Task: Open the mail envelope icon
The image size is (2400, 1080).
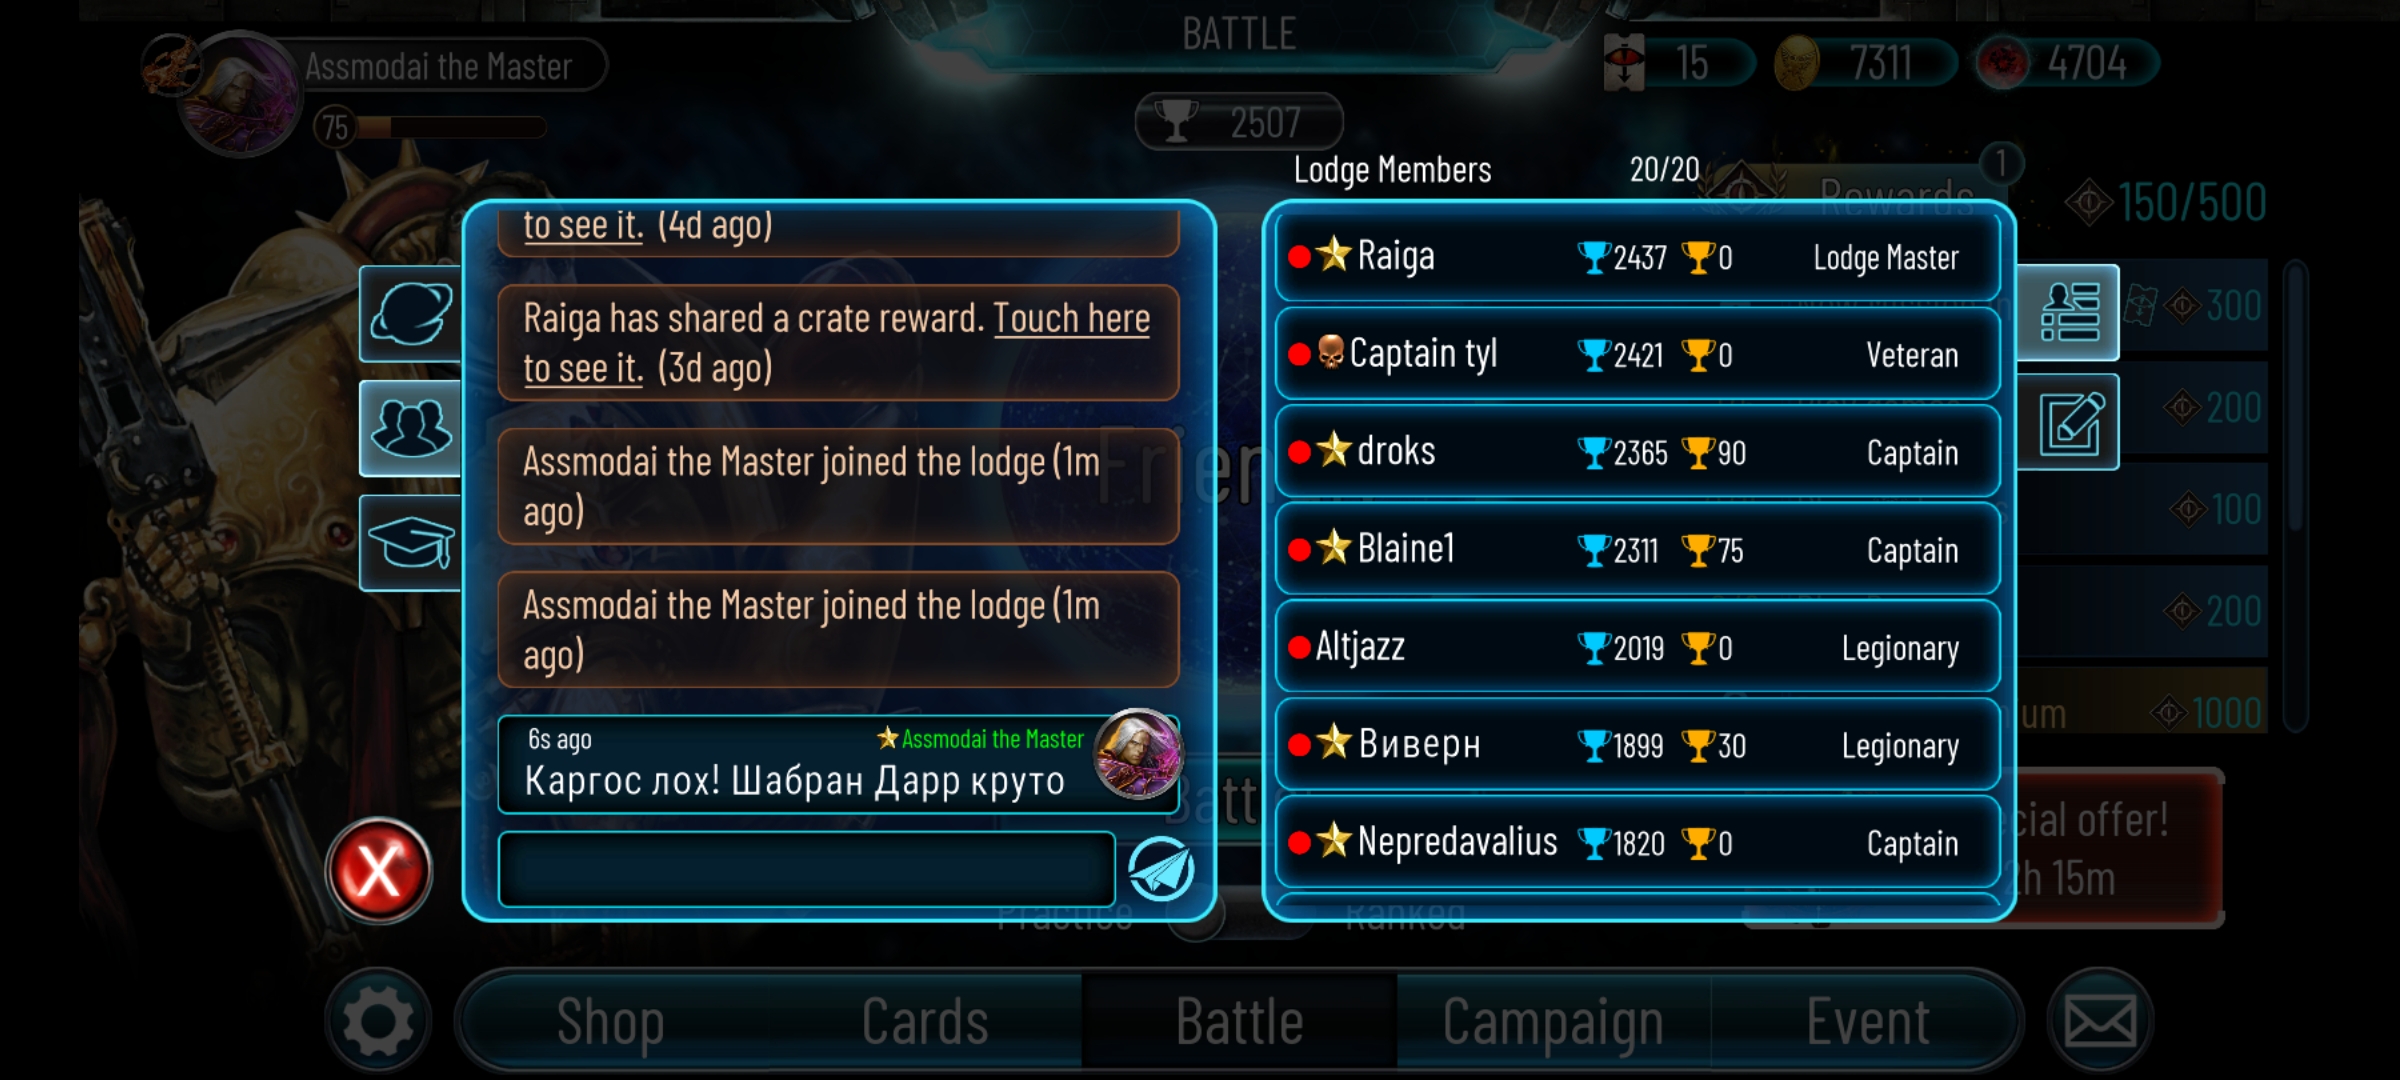Action: click(2100, 1021)
